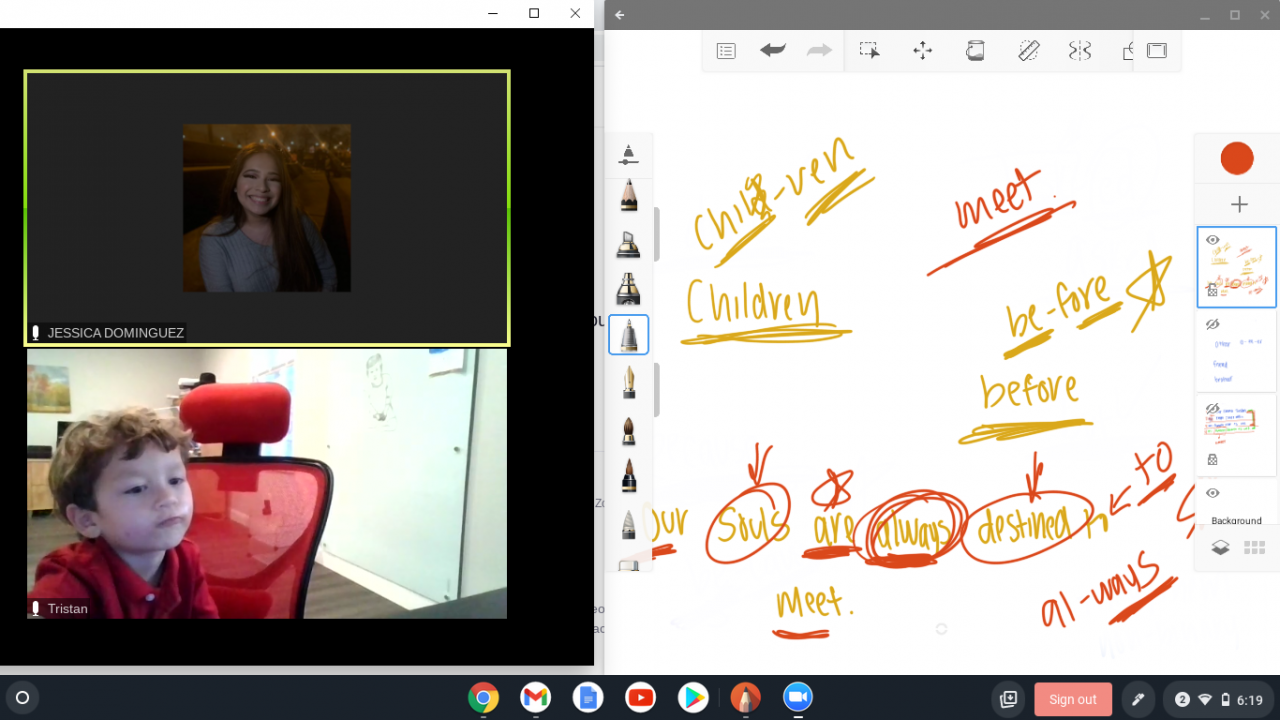The height and width of the screenshot is (720, 1280).
Task: Switch to Zoom on the shelf
Action: pyautogui.click(x=797, y=698)
